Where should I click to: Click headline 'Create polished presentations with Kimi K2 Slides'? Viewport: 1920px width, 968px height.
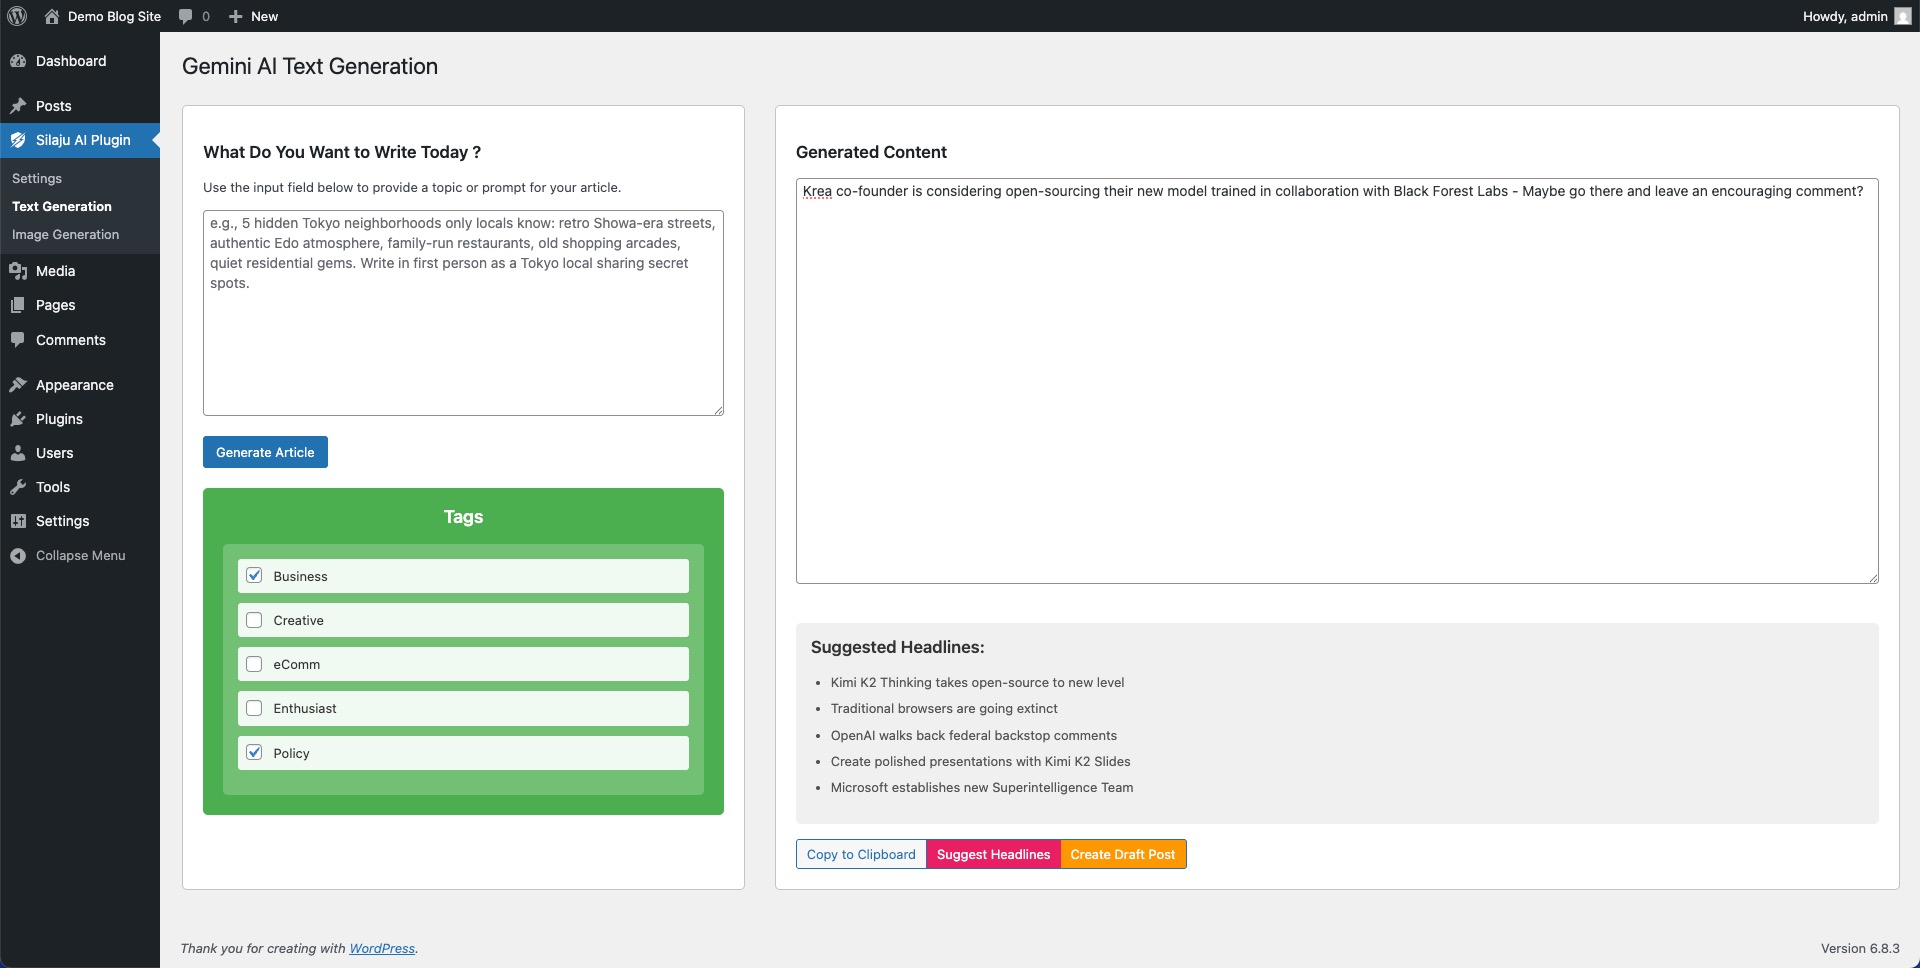coord(981,762)
